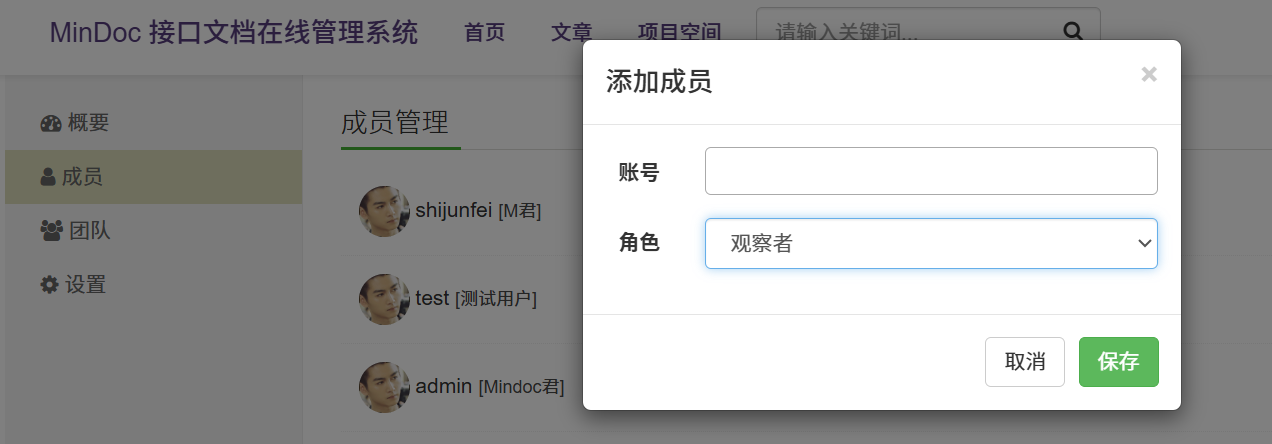Focus the 账号 account input field

931,171
